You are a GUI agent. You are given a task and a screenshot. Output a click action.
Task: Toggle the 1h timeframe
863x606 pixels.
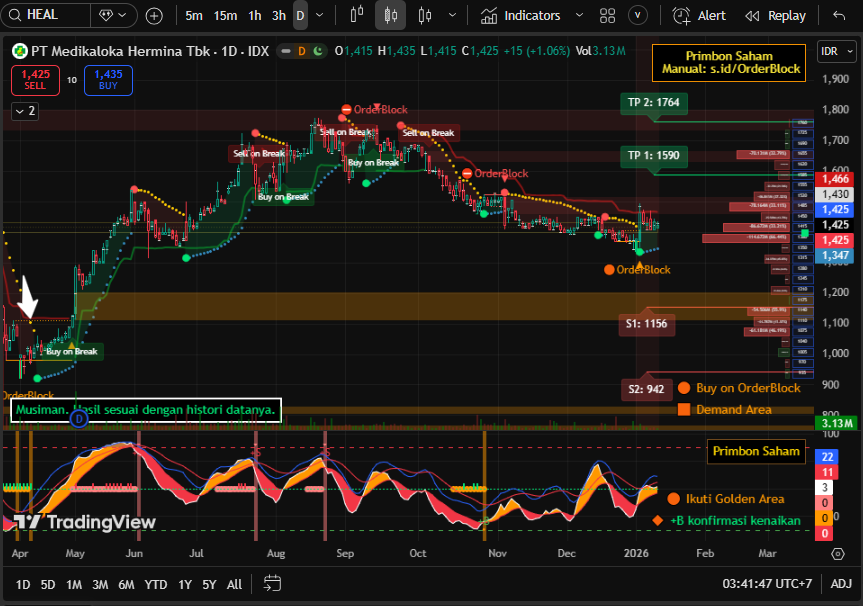[255, 16]
